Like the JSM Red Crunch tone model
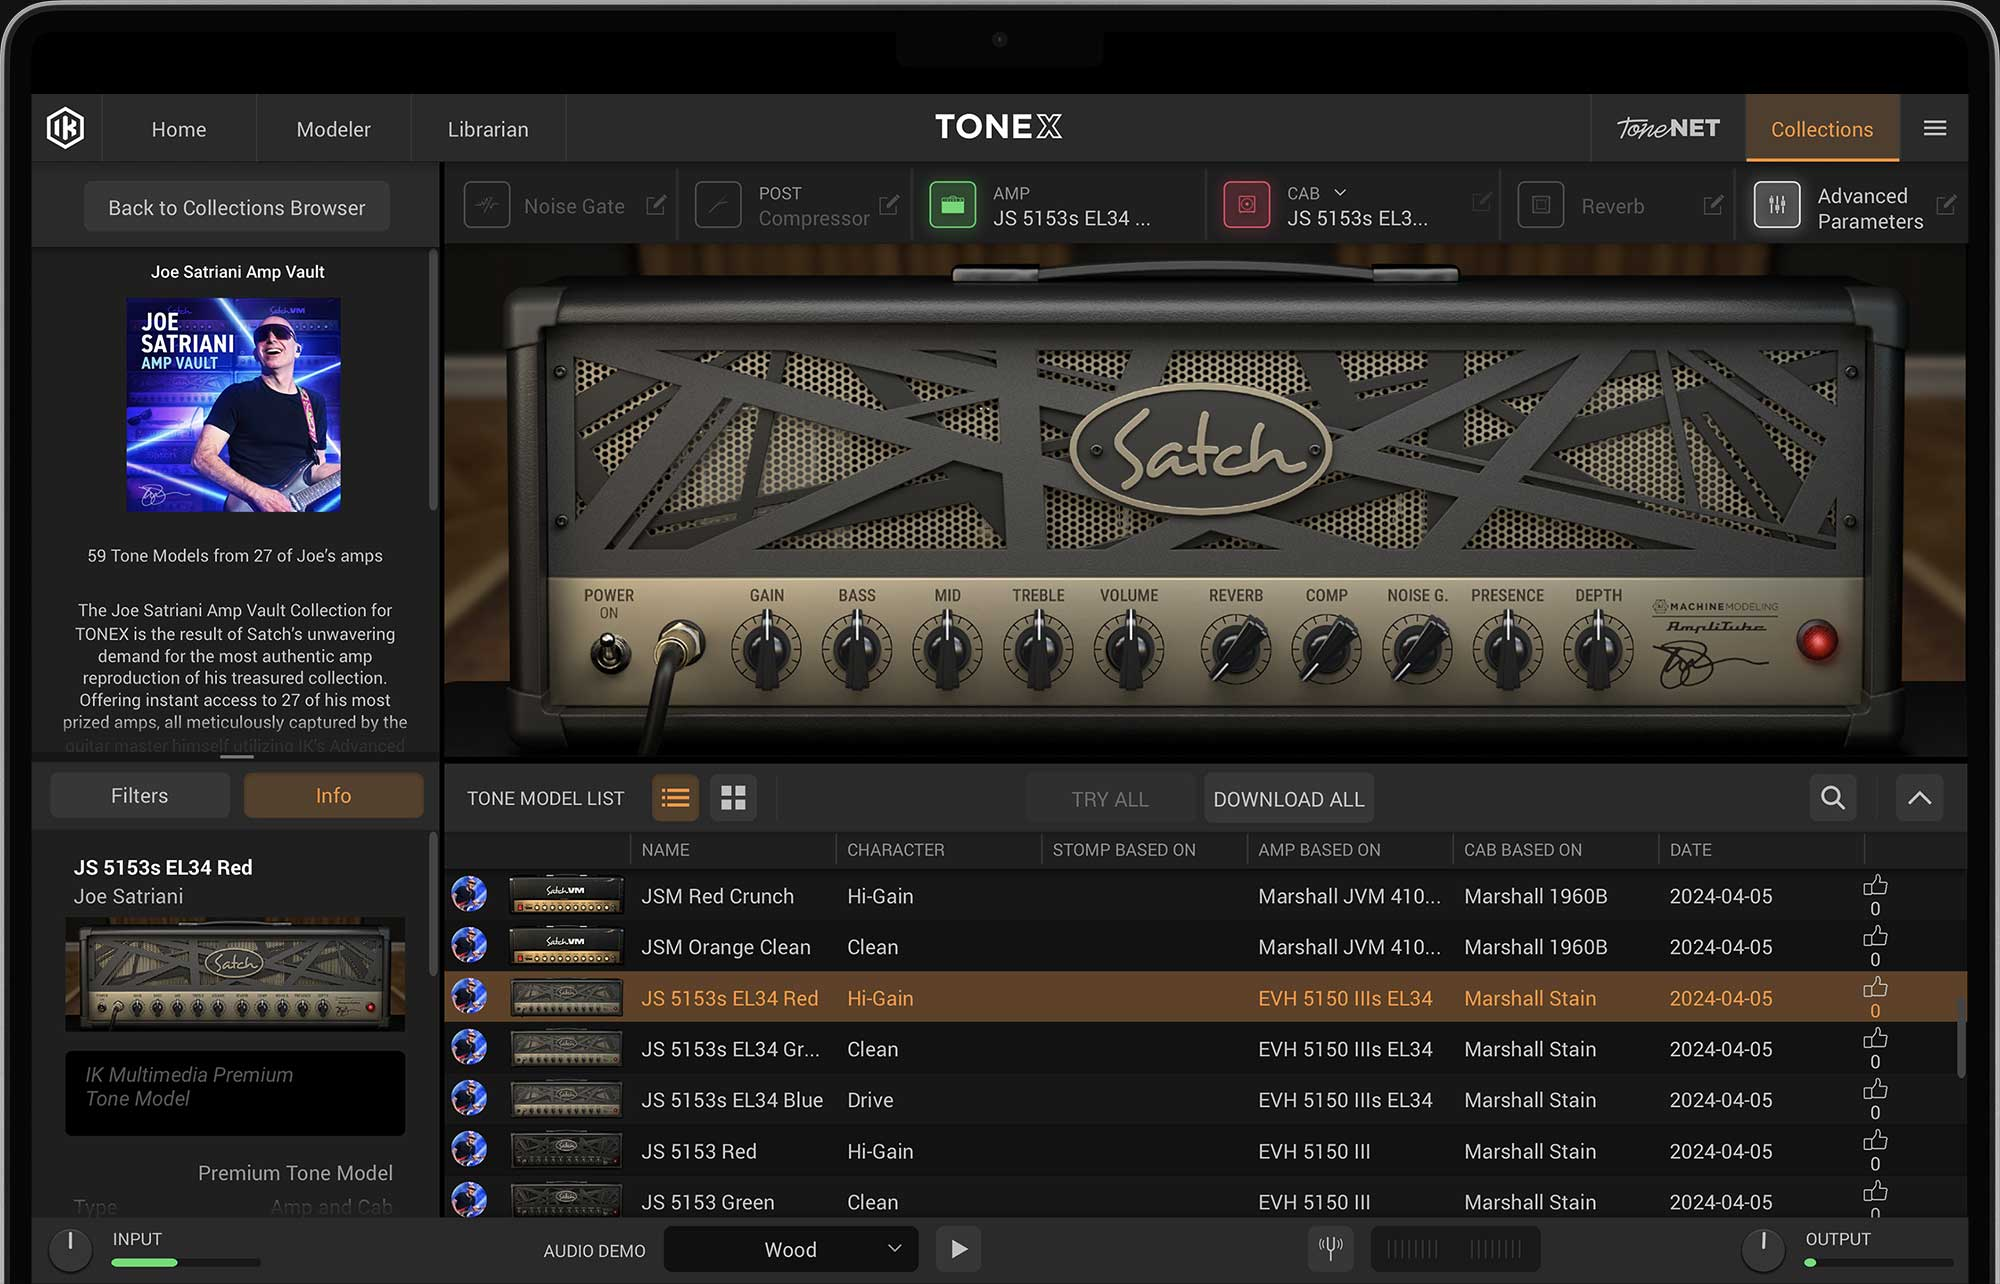This screenshot has height=1284, width=2000. tap(1875, 886)
